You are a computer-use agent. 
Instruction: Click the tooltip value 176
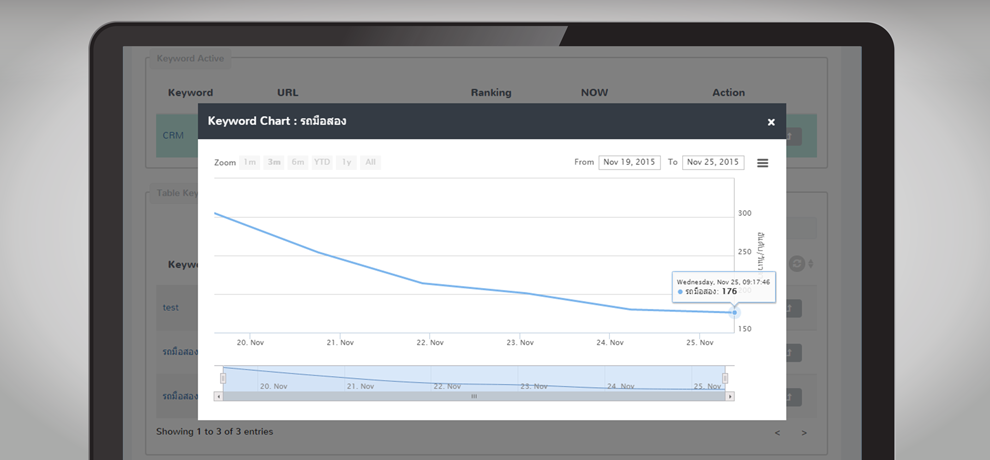(729, 292)
